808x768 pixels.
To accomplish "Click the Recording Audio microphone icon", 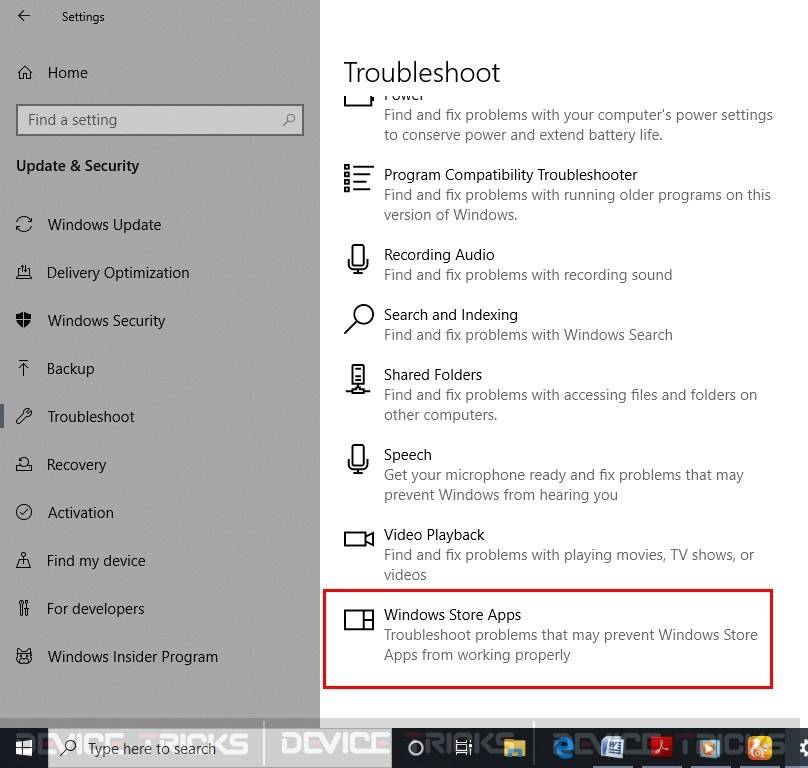I will point(358,259).
